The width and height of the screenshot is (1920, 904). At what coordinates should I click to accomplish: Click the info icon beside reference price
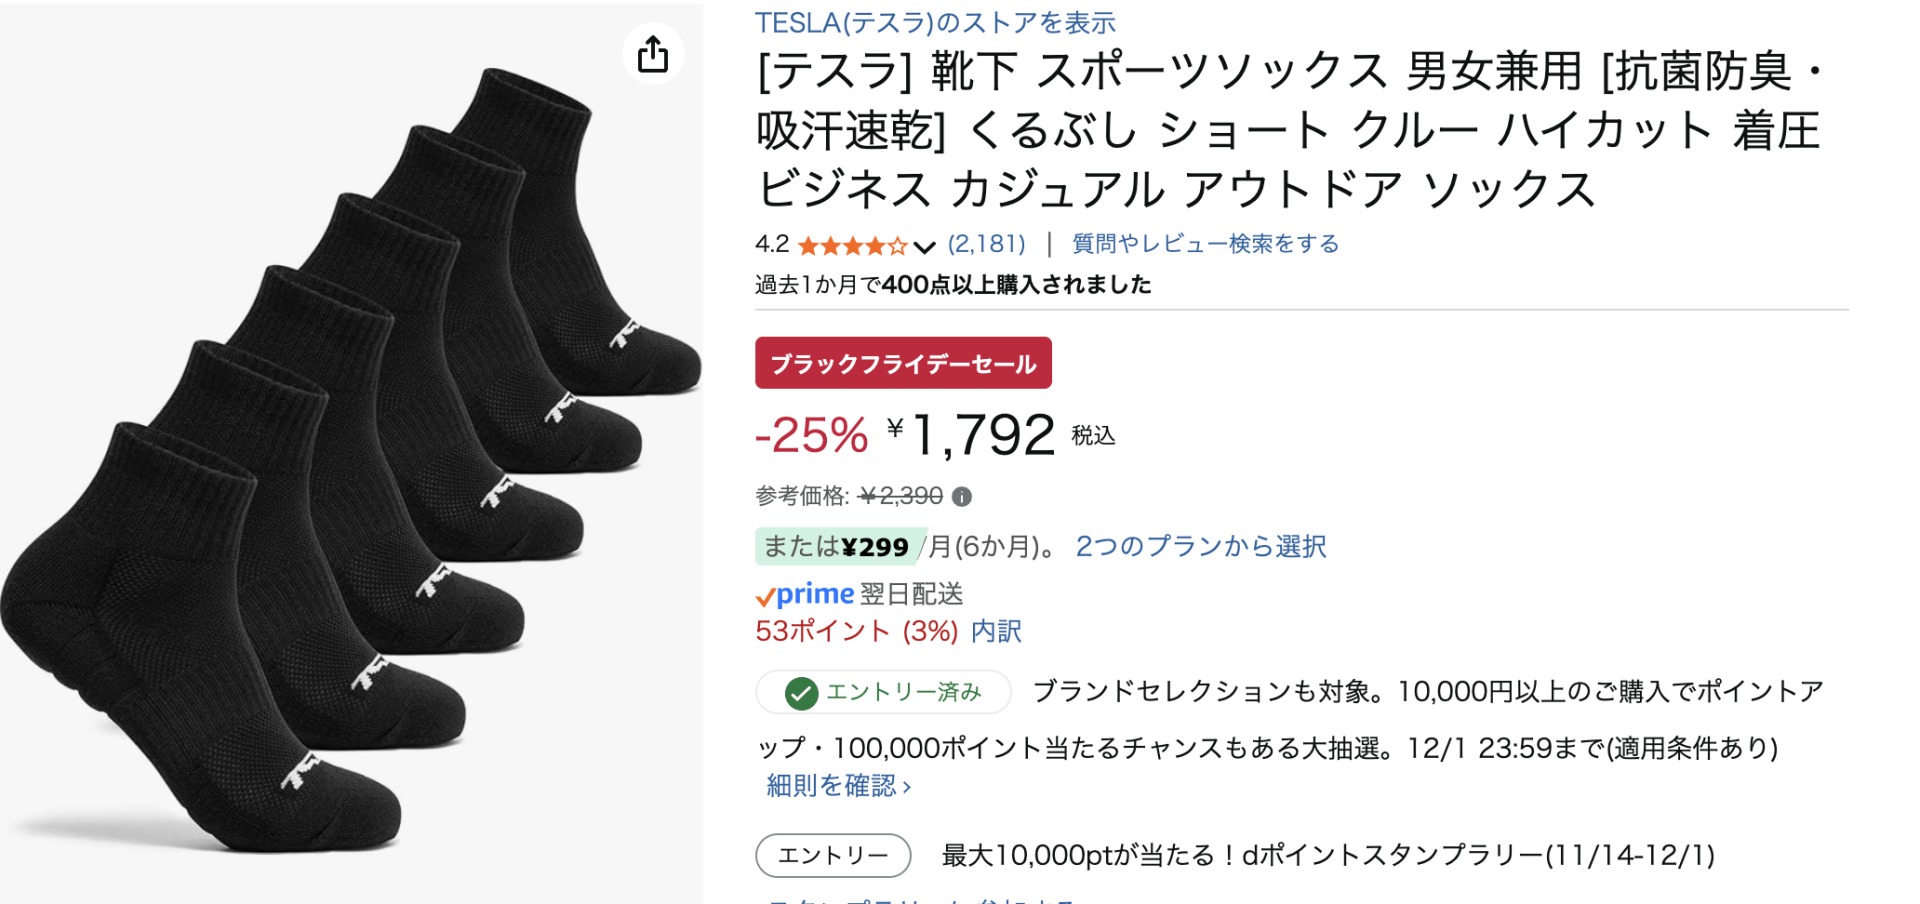(962, 496)
